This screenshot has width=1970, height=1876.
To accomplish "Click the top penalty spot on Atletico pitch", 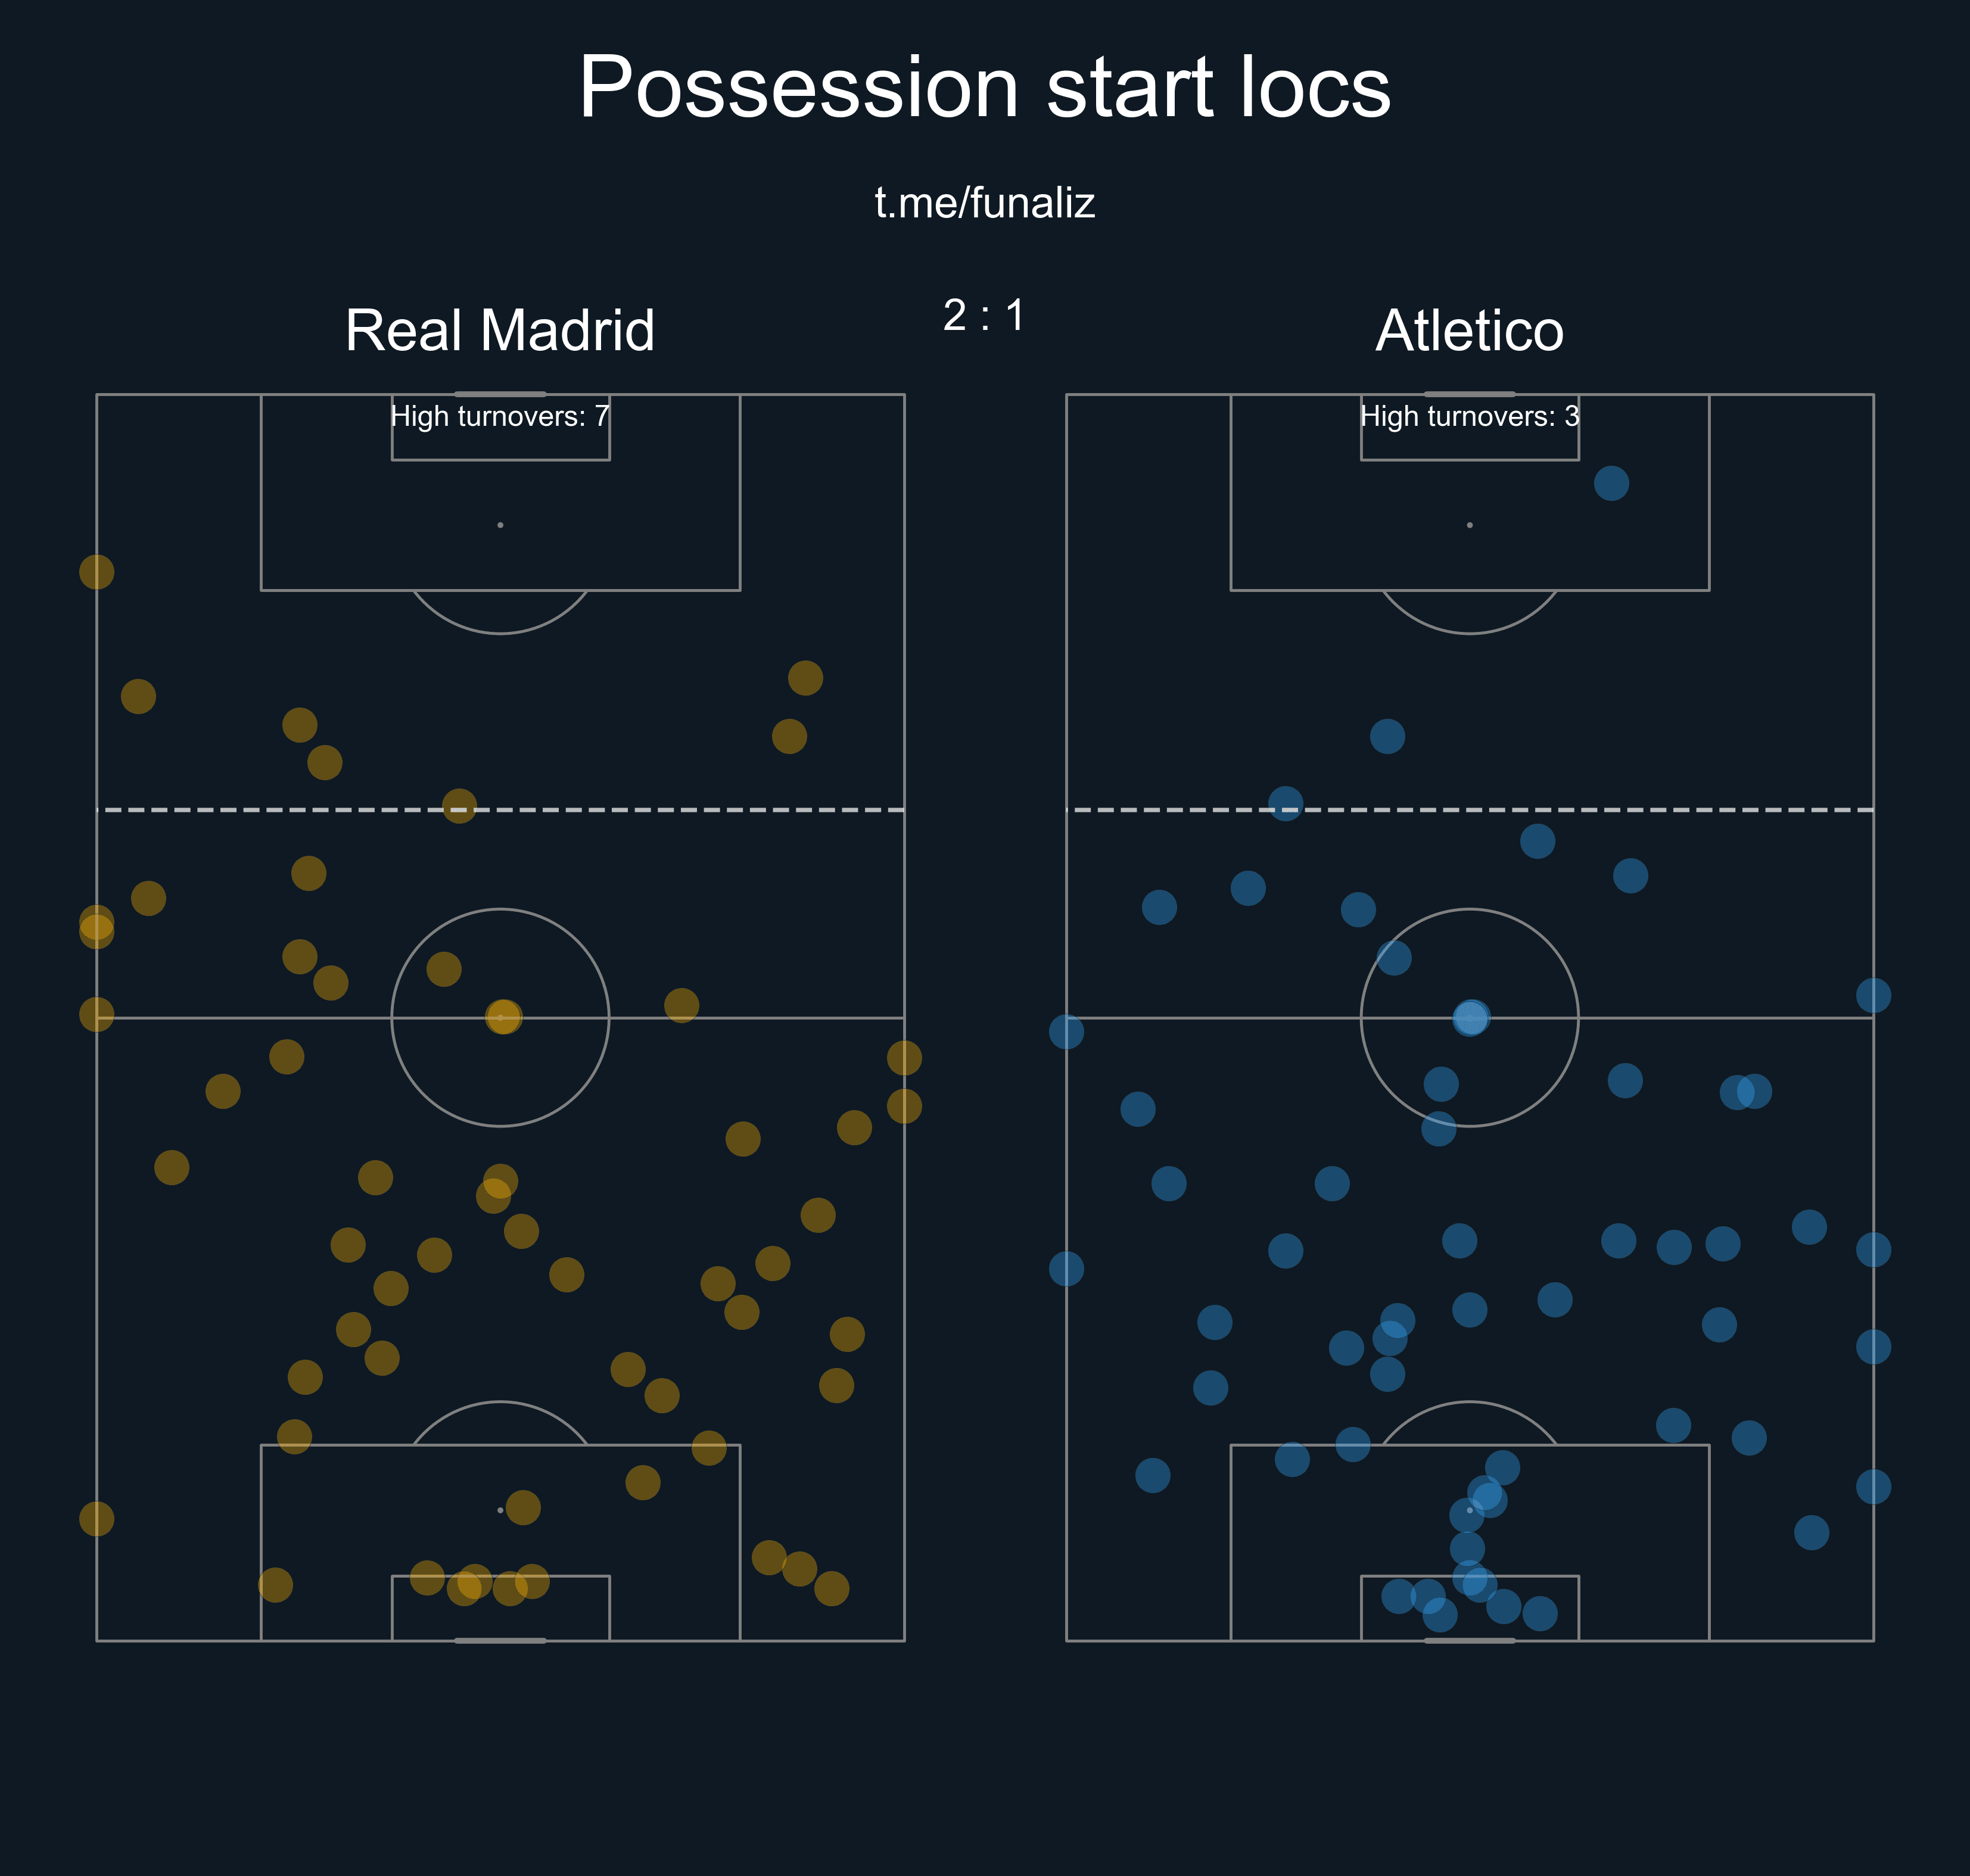I will [x=1469, y=525].
